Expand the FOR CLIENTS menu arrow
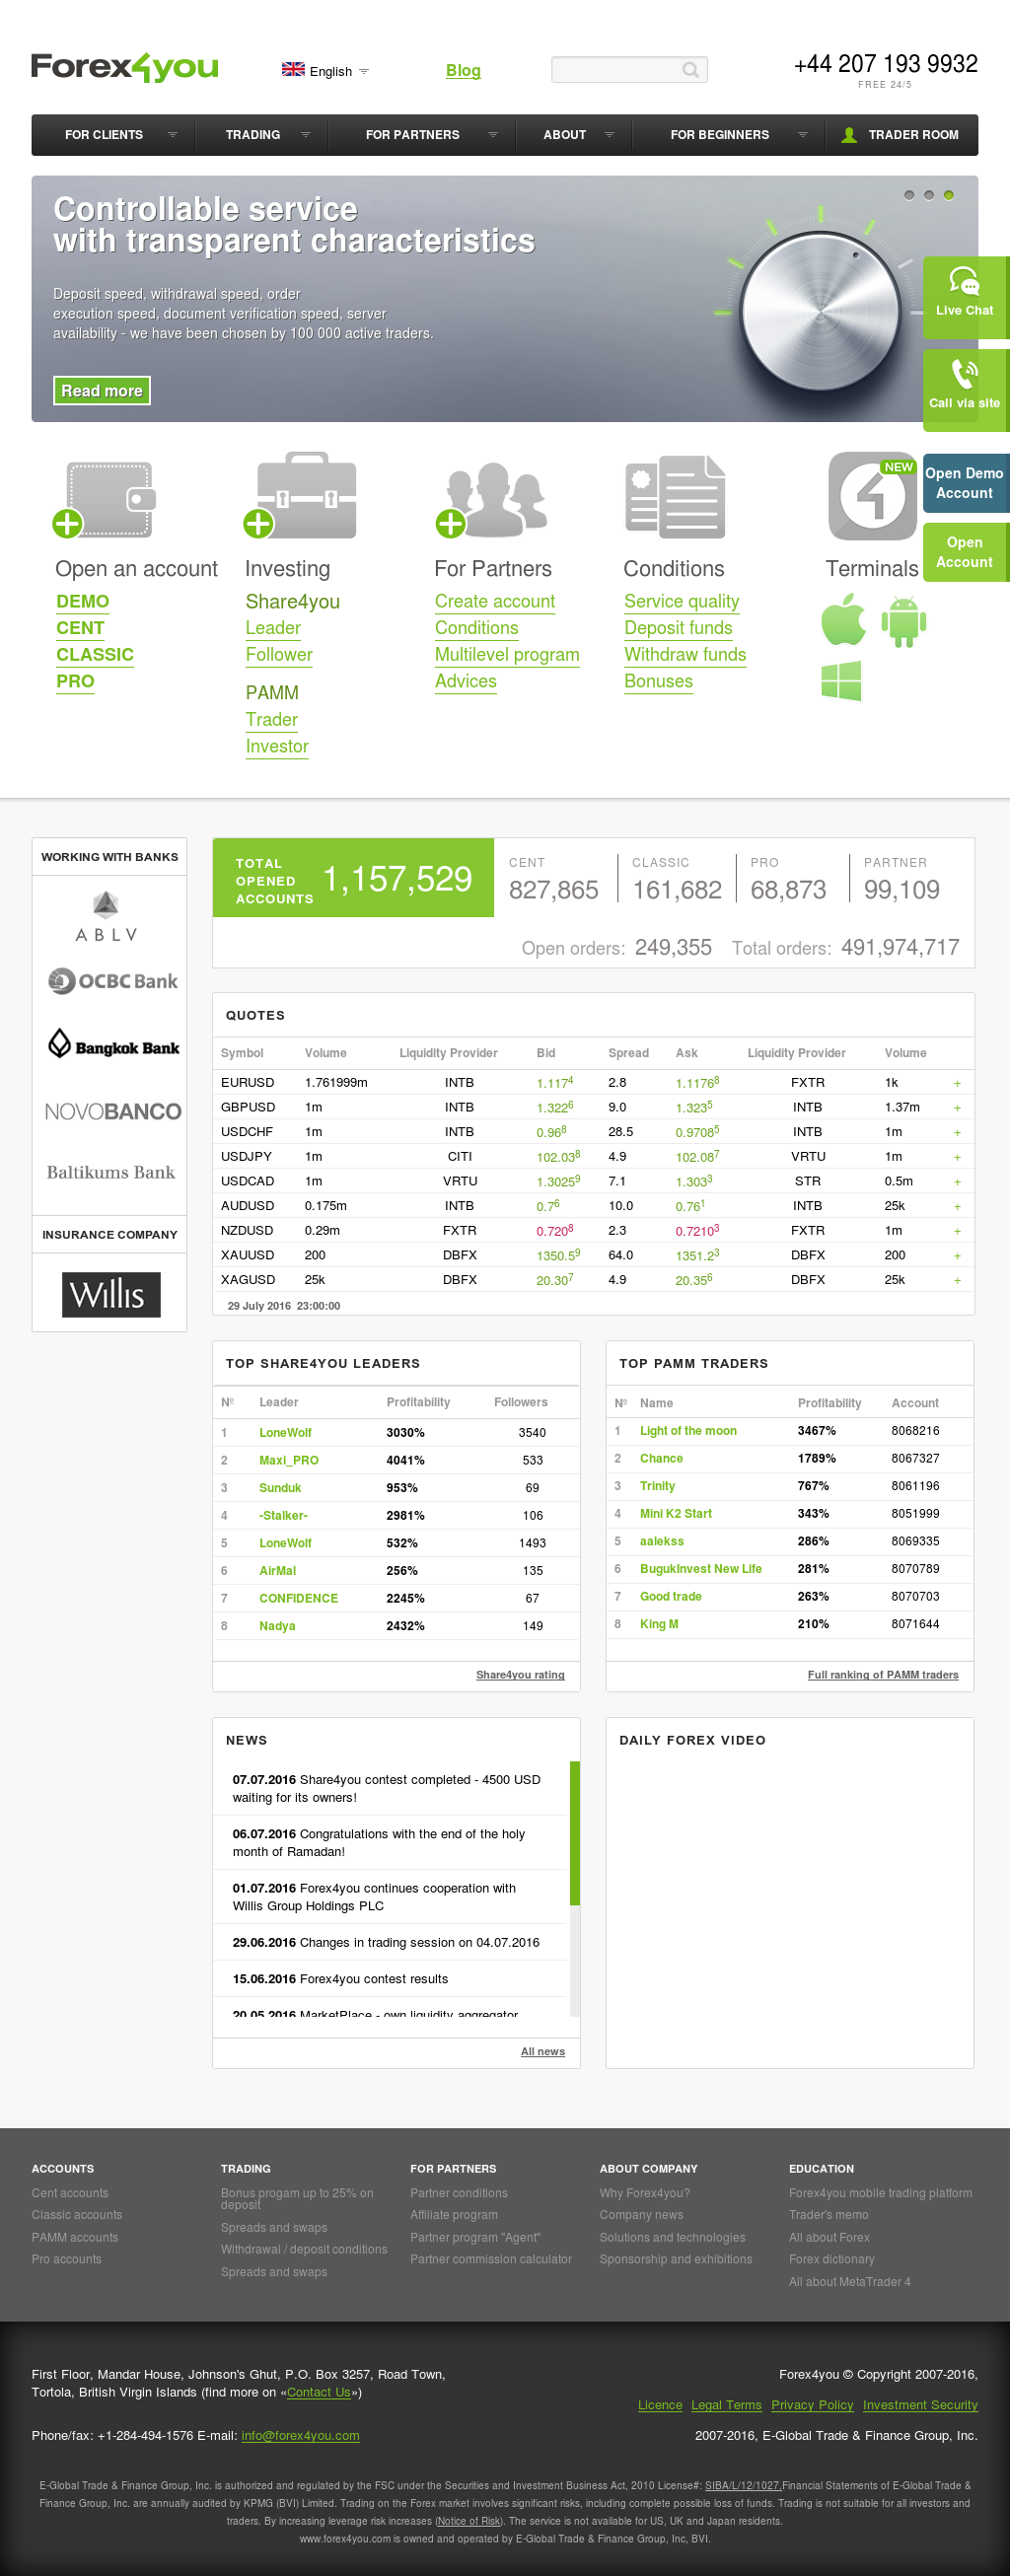1010x2576 pixels. point(172,135)
